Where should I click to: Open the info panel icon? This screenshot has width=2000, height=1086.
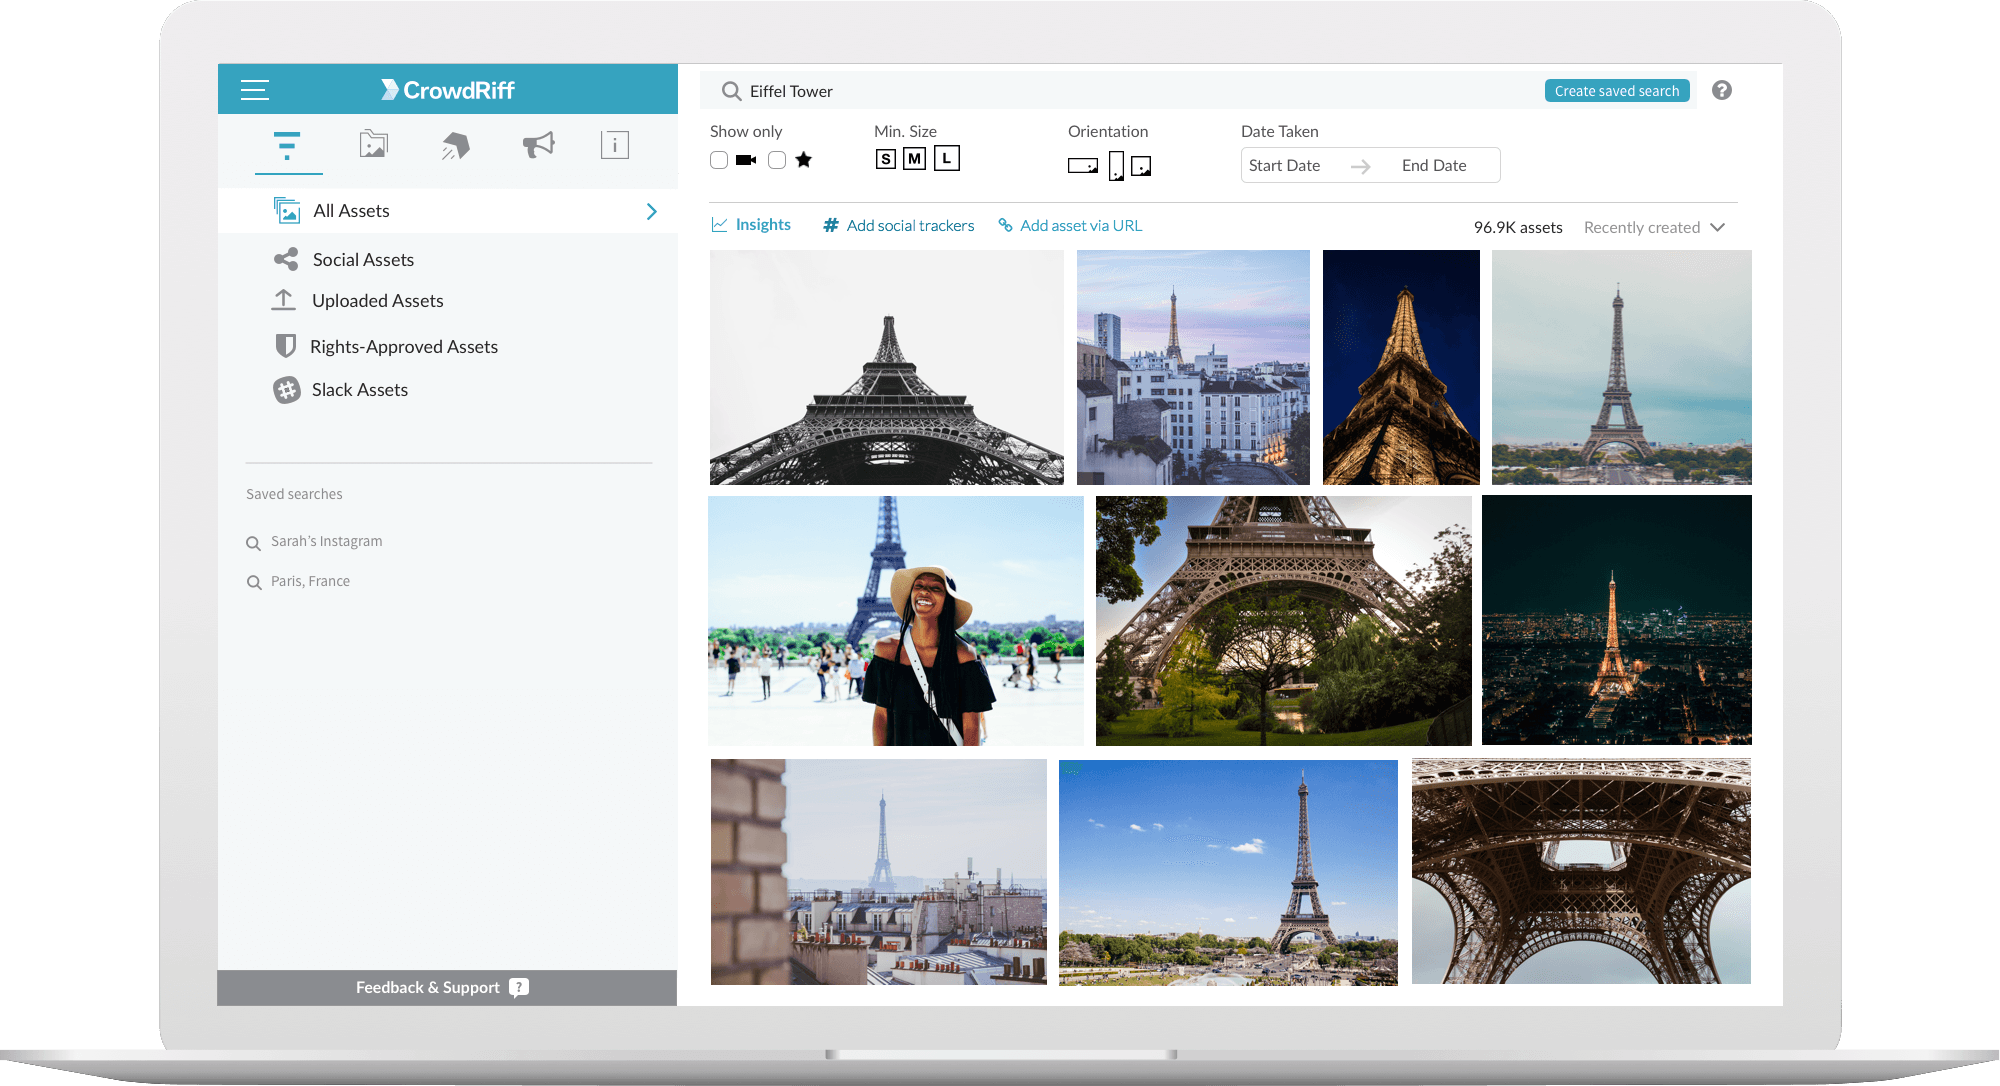coord(615,145)
